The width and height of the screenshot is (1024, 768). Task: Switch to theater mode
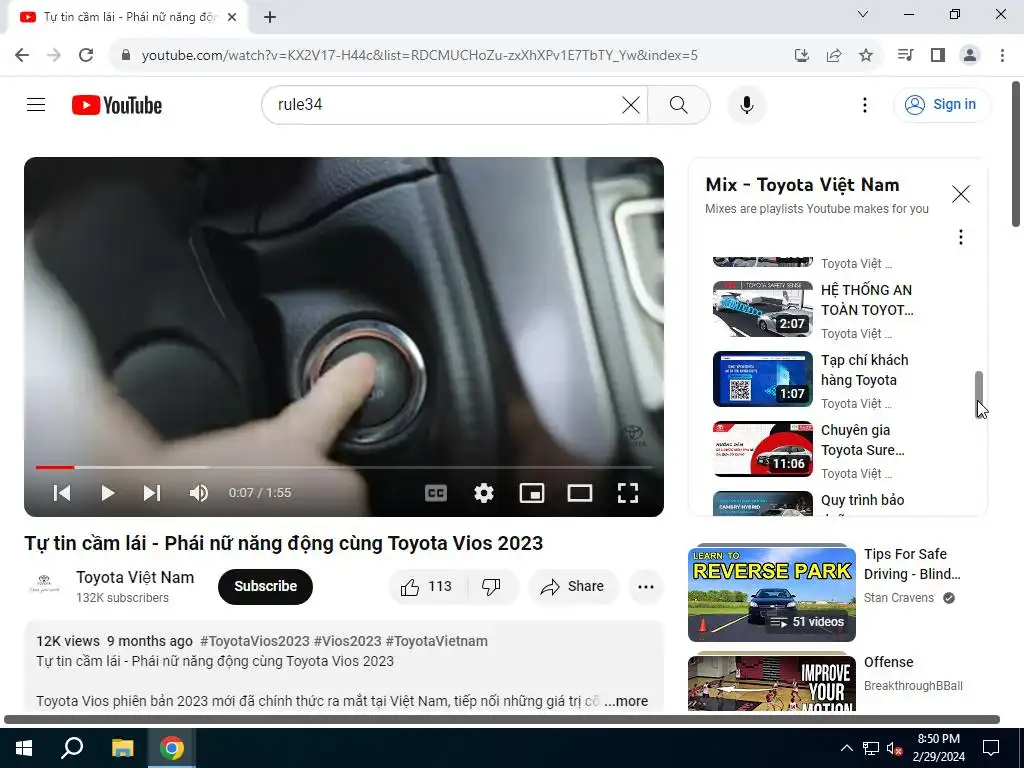coord(579,492)
